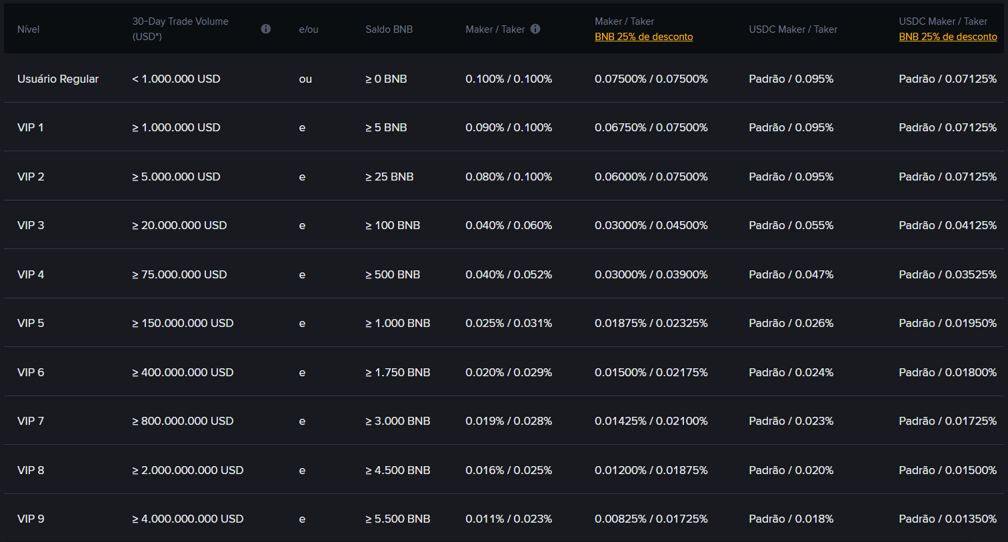Open BNB 25% de desconto link under USDC Maker / Taker
Viewport: 1008px width, 542px height.
[x=947, y=37]
